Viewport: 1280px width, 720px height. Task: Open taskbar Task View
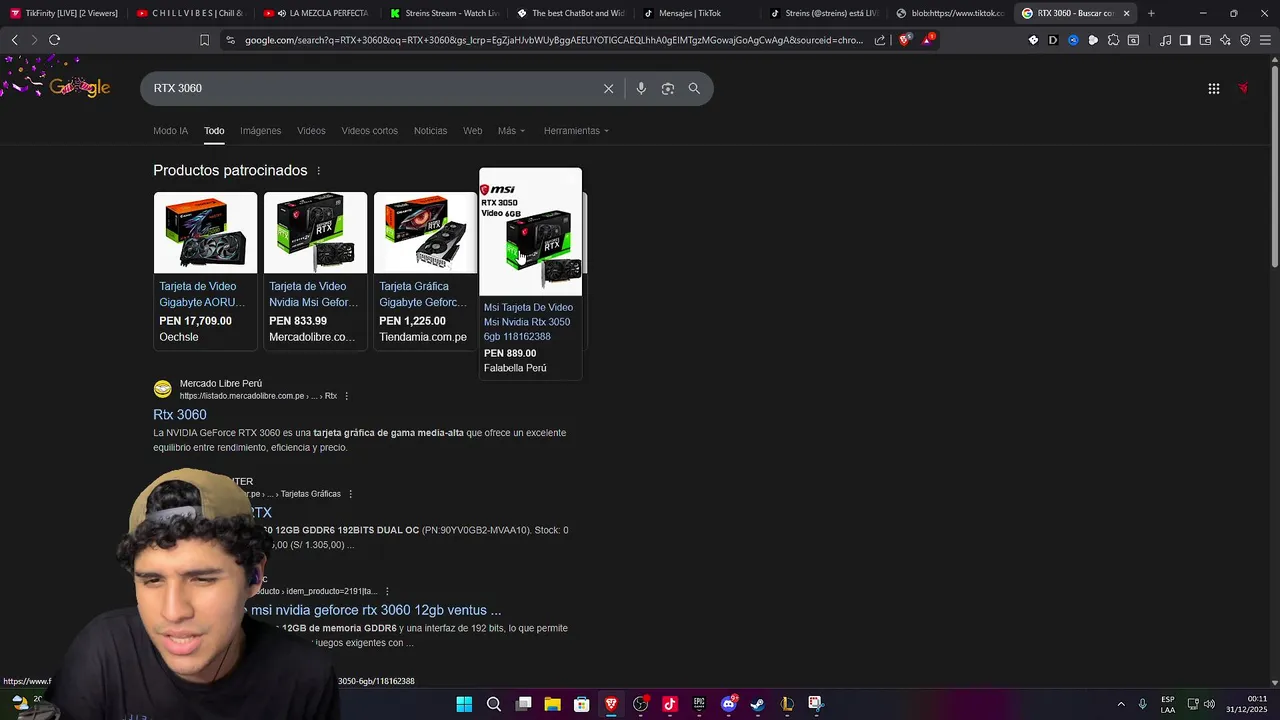523,704
